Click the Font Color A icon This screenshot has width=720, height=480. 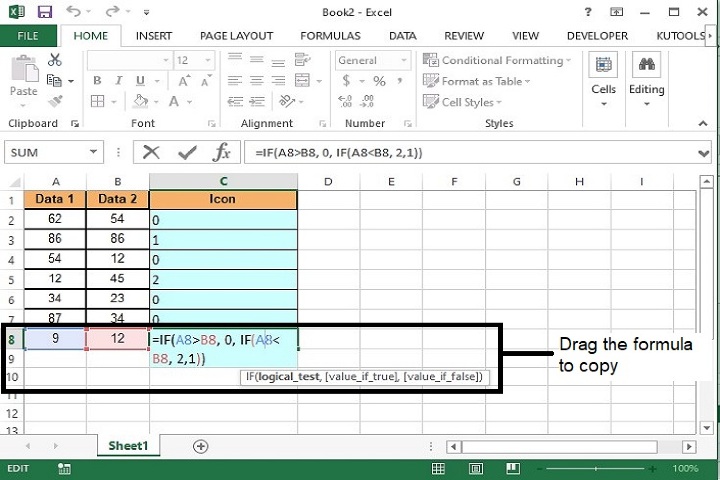(174, 101)
